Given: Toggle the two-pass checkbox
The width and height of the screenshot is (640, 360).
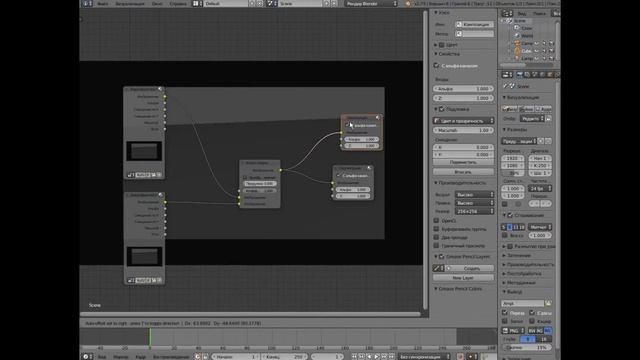Looking at the screenshot, I should pos(436,237).
